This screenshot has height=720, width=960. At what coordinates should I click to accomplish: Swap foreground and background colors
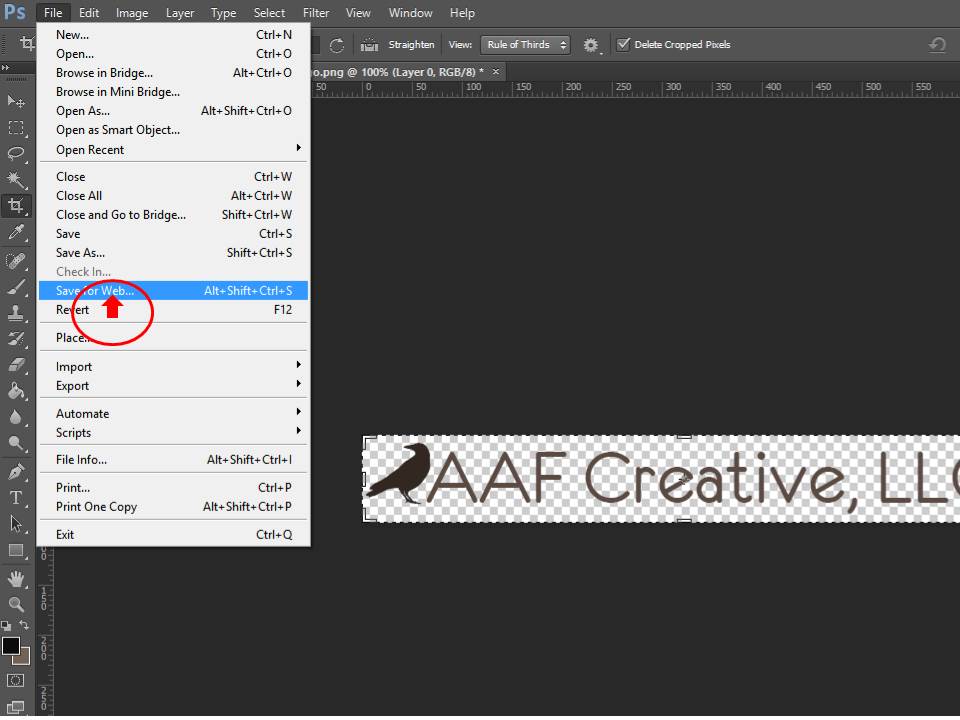click(24, 626)
